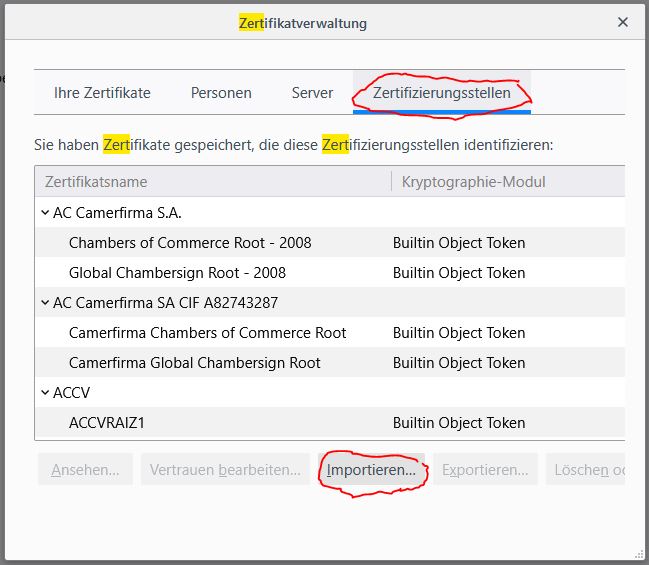Image resolution: width=649 pixels, height=565 pixels.
Task: Click the Importieren... button
Action: (x=371, y=470)
